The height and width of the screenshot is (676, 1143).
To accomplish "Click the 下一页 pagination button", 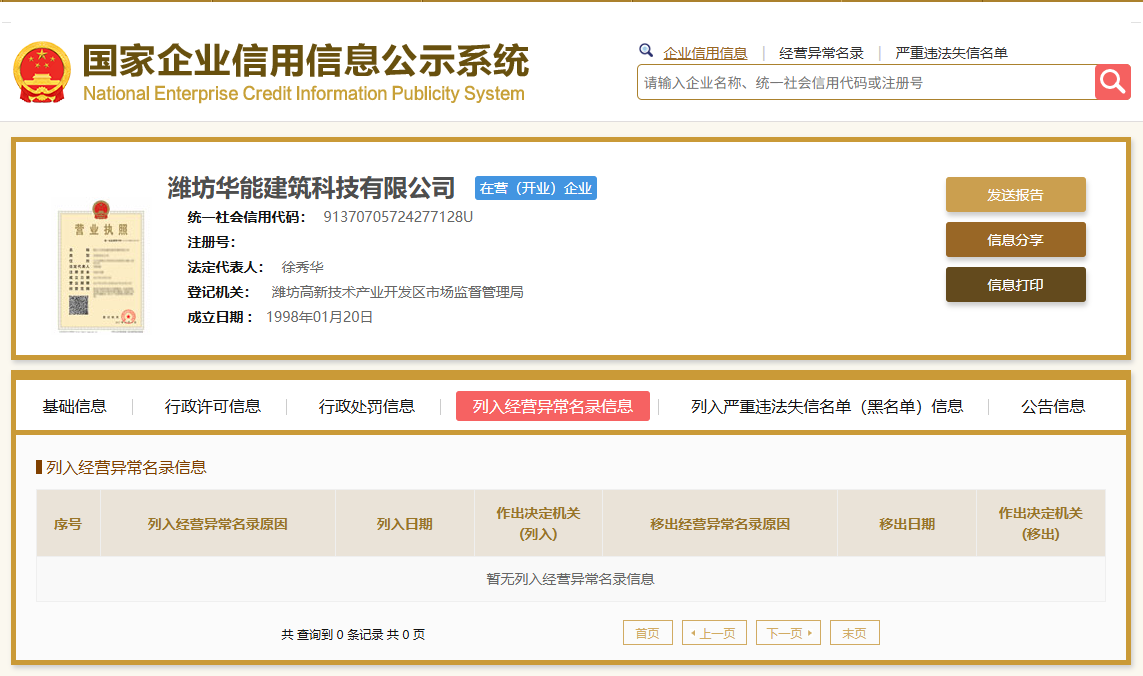I will pyautogui.click(x=788, y=633).
